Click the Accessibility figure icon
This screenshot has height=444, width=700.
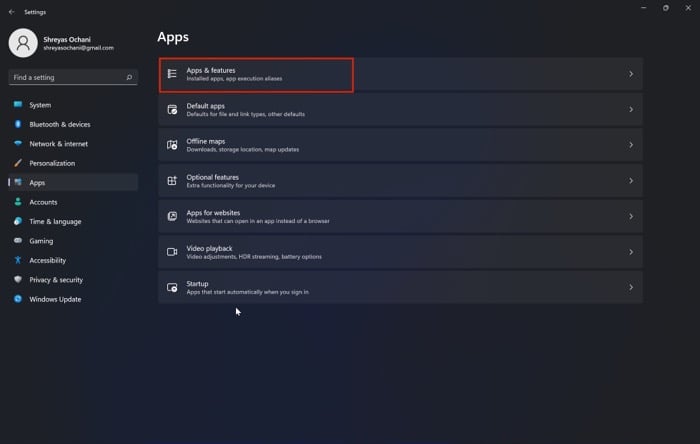(x=18, y=260)
